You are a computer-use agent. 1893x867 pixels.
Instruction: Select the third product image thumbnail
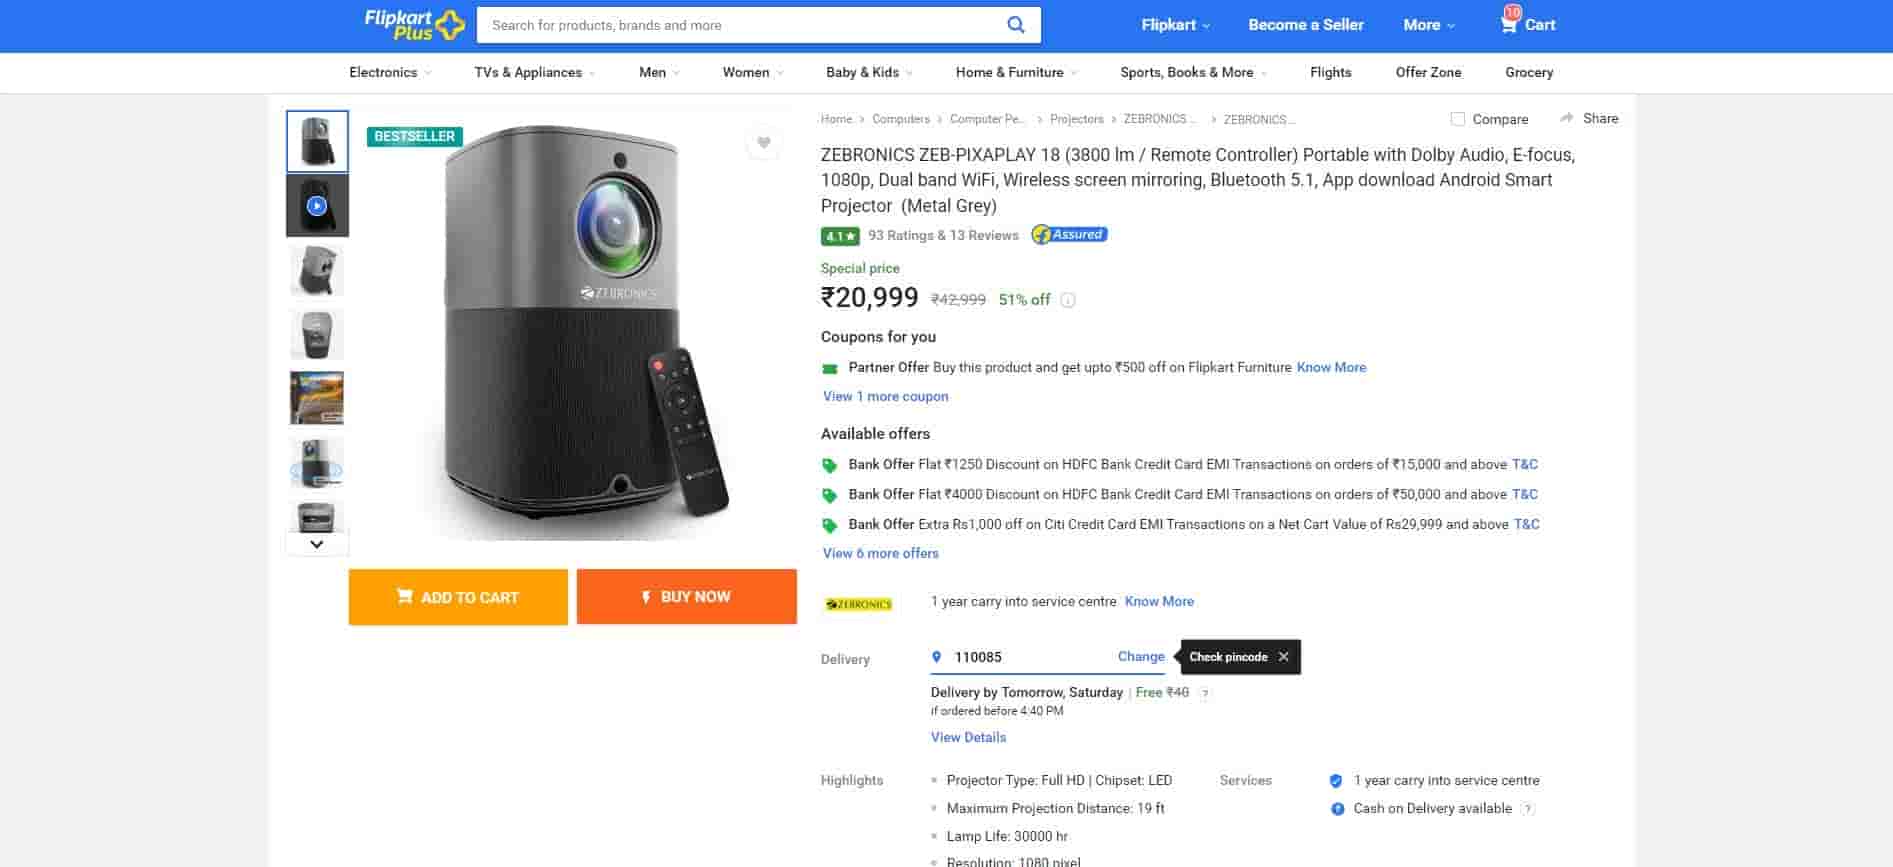317,270
